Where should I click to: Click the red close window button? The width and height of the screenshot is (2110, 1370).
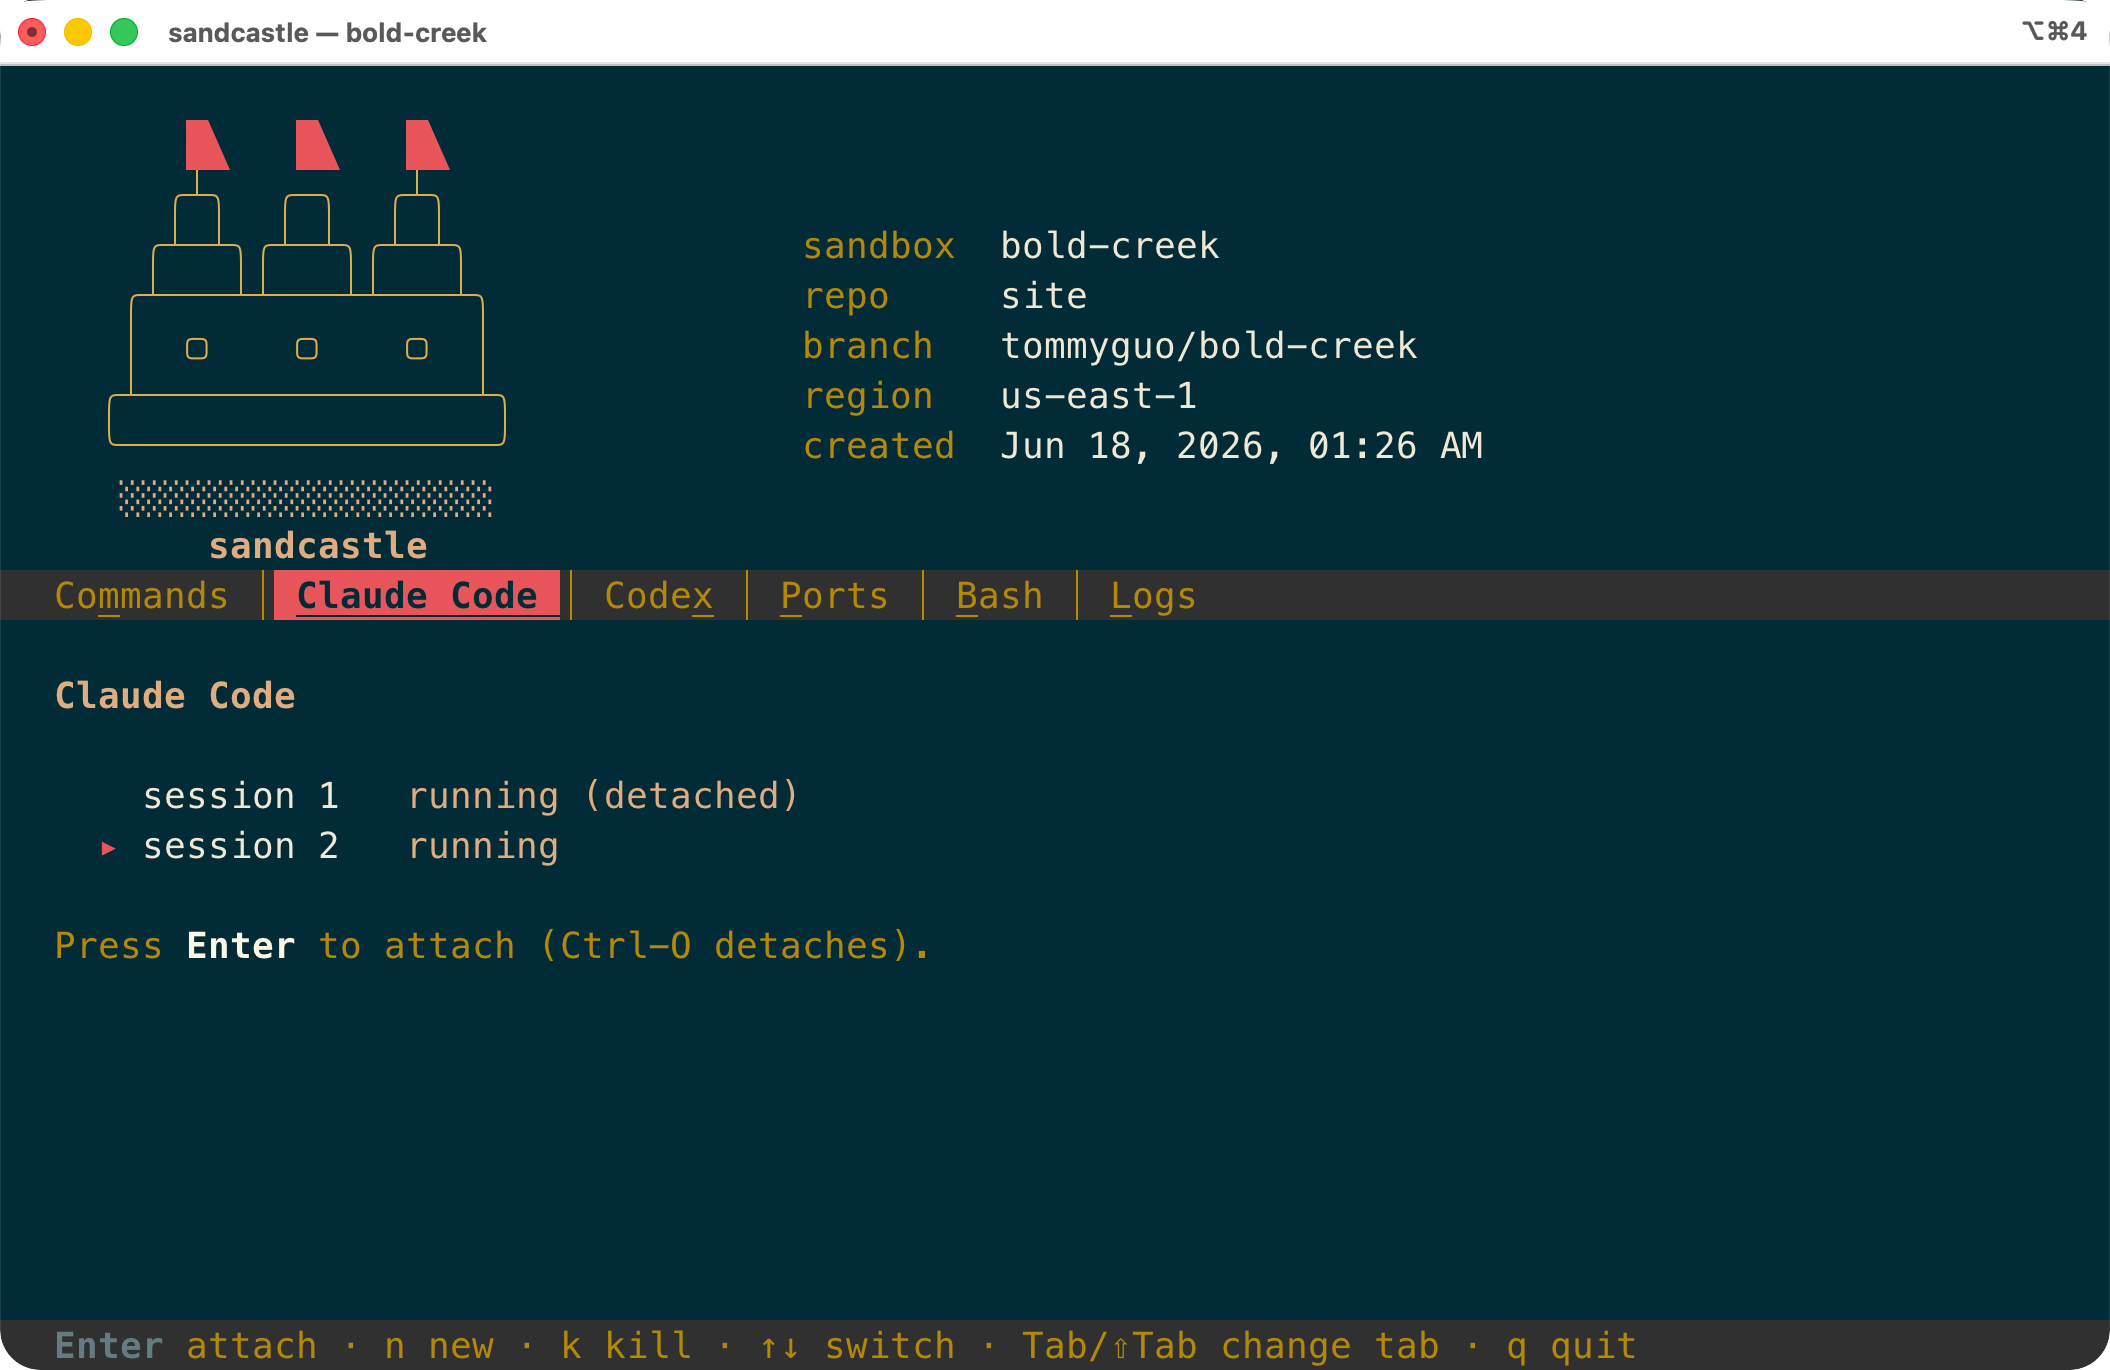pos(32,32)
